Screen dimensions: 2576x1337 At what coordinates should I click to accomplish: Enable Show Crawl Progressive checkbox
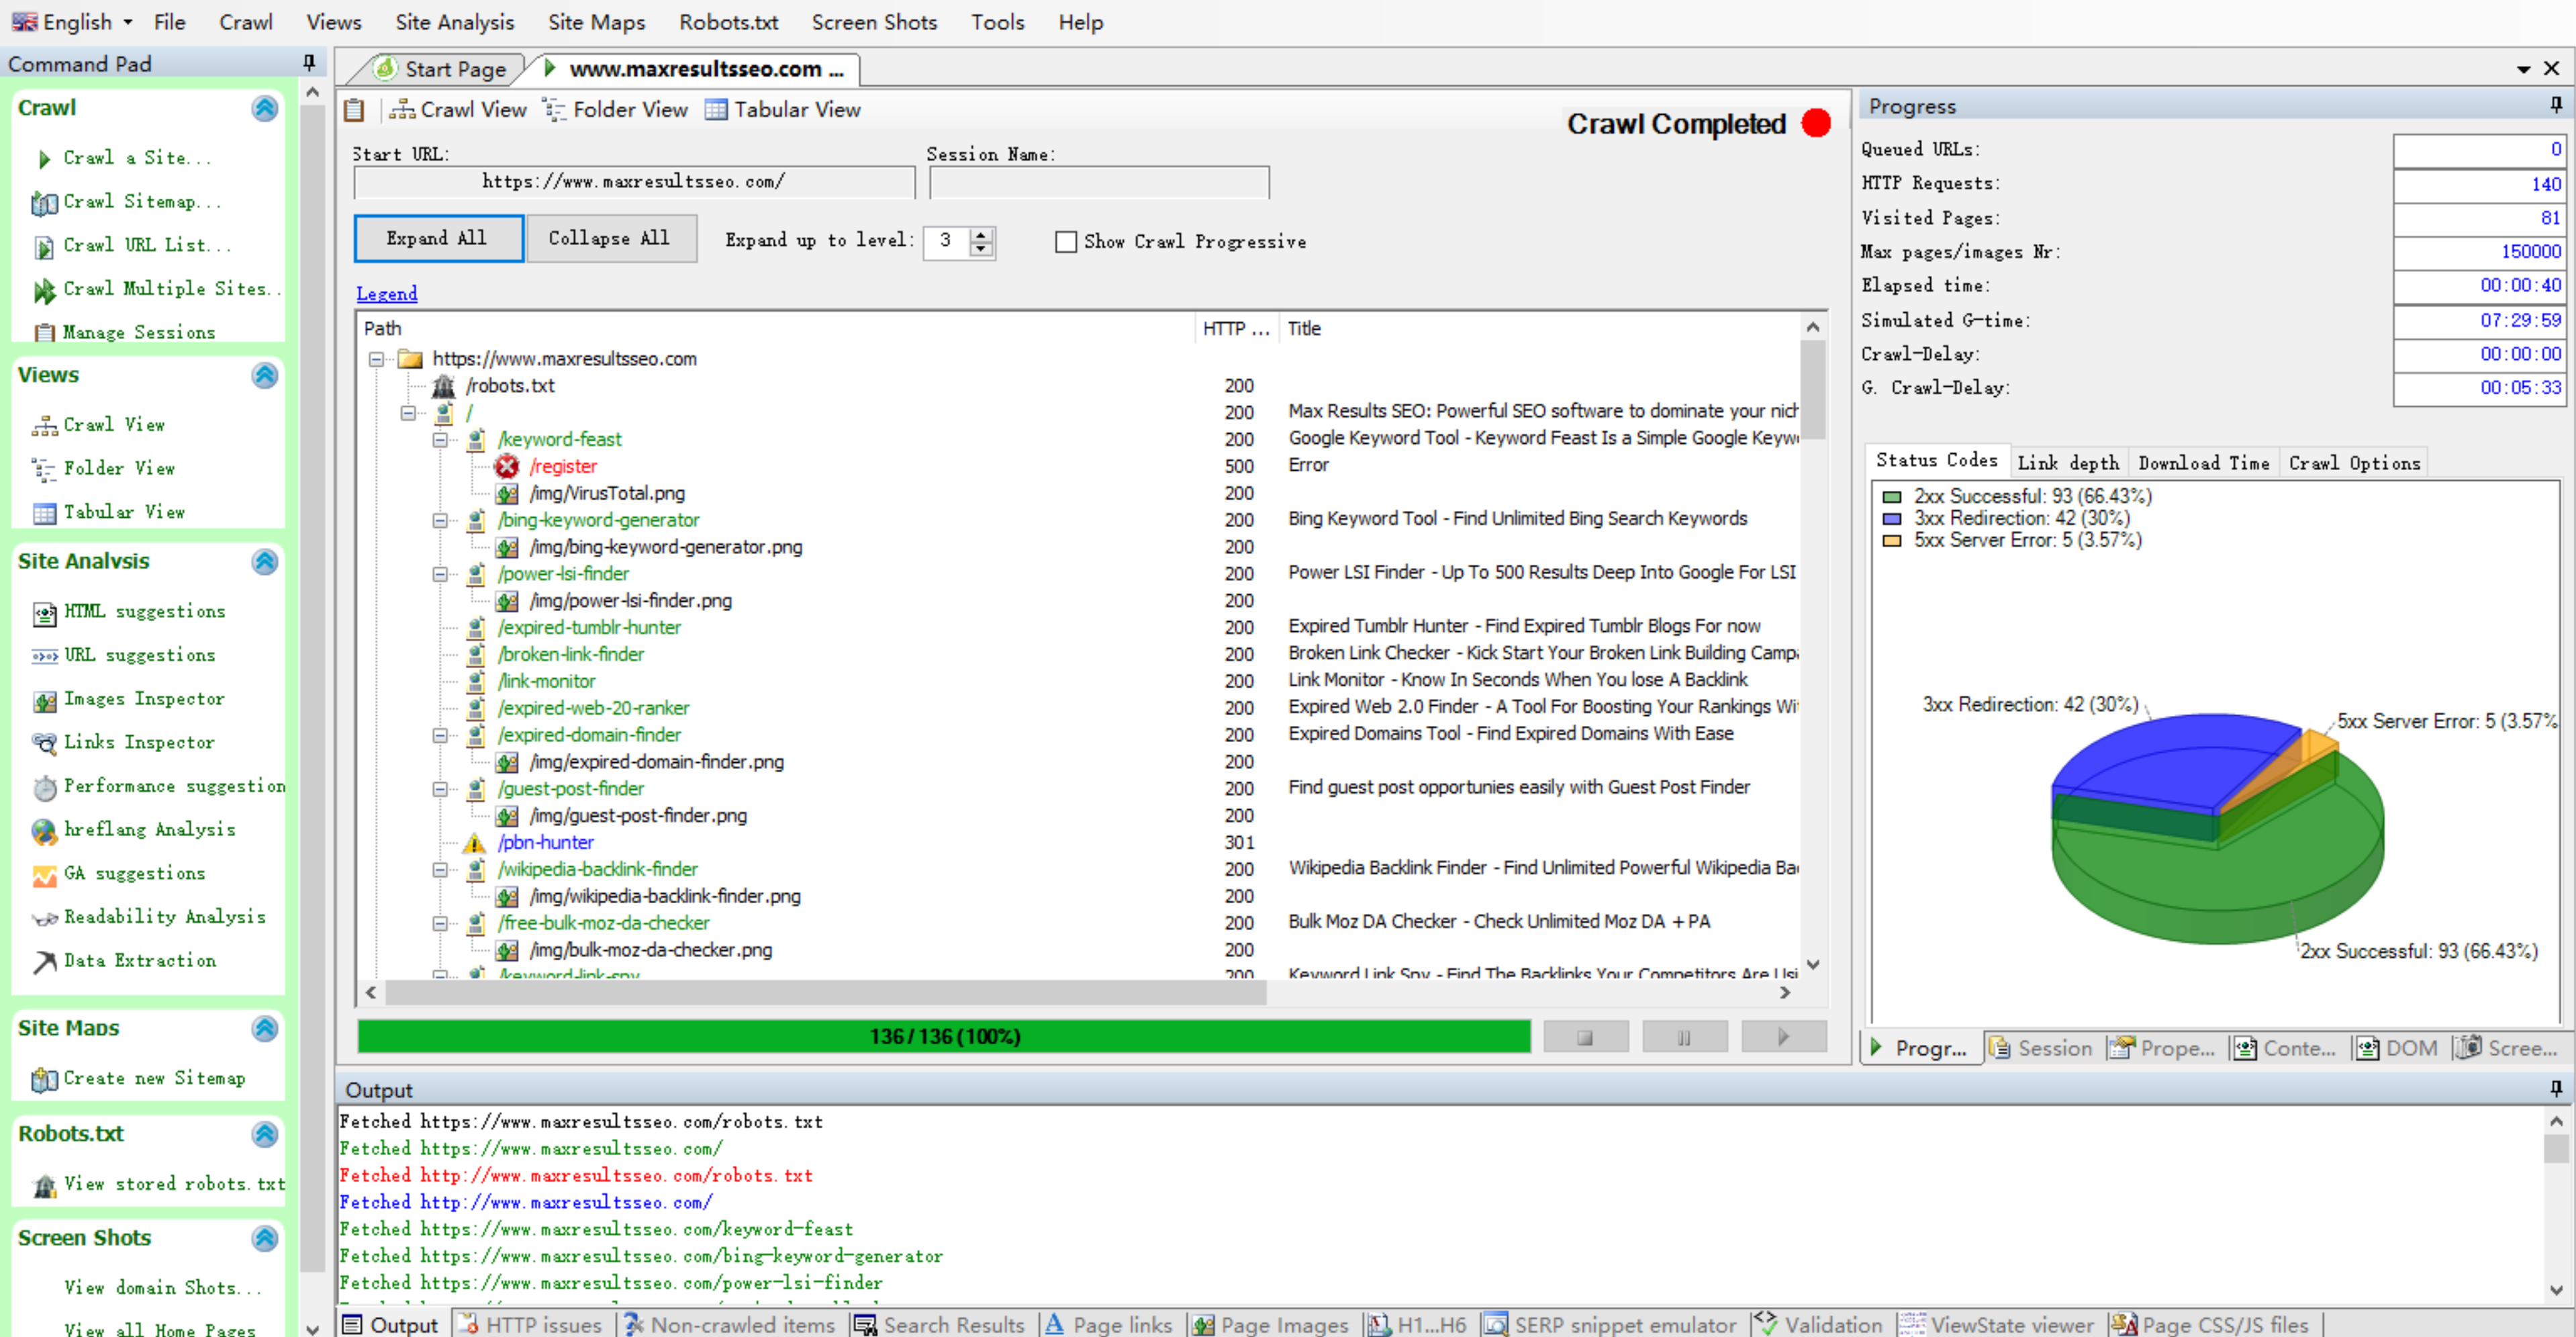(x=1066, y=241)
